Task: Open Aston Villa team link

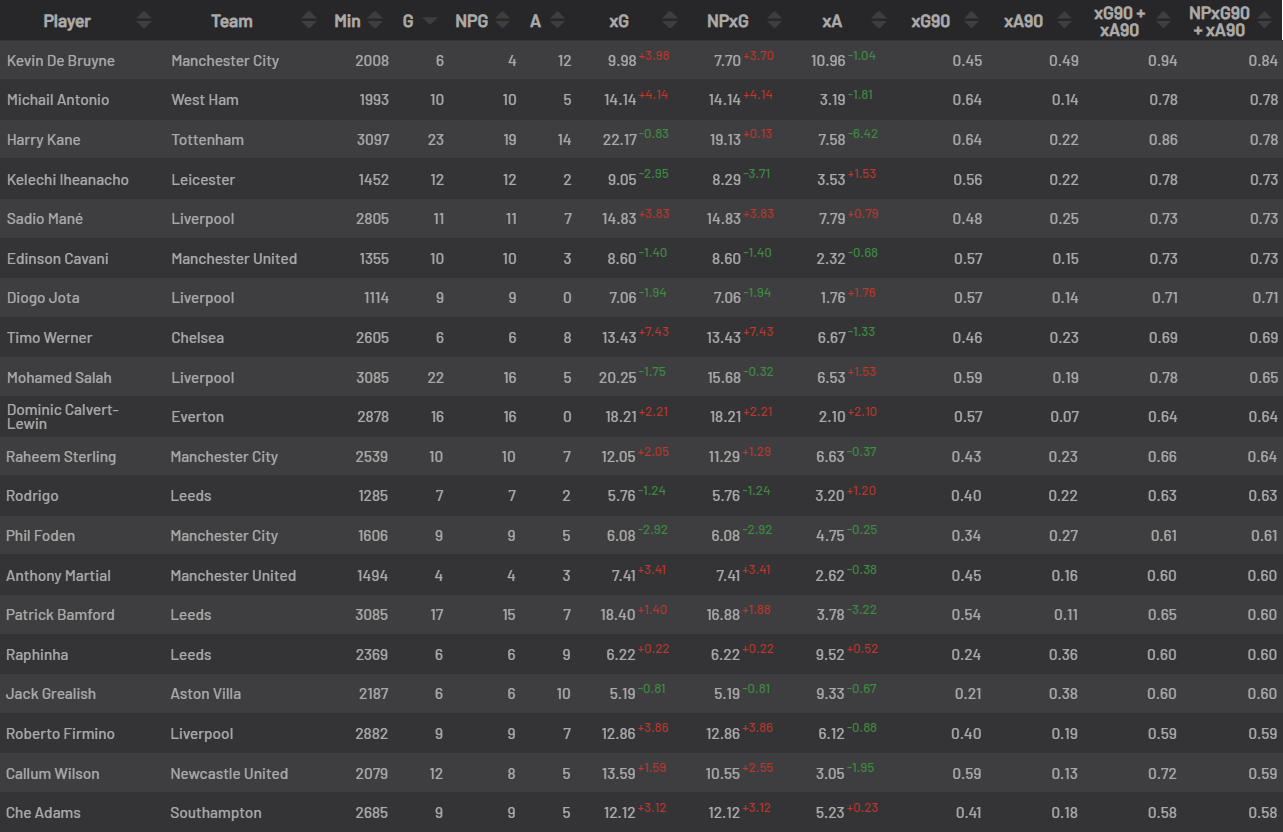Action: [x=206, y=694]
